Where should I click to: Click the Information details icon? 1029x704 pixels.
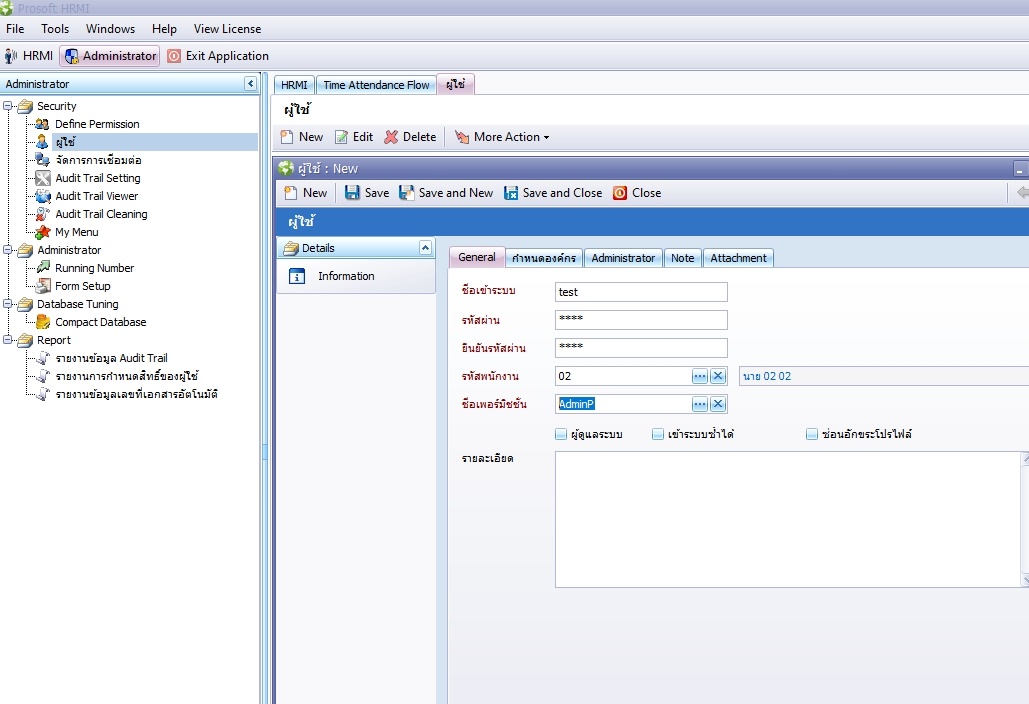point(297,276)
